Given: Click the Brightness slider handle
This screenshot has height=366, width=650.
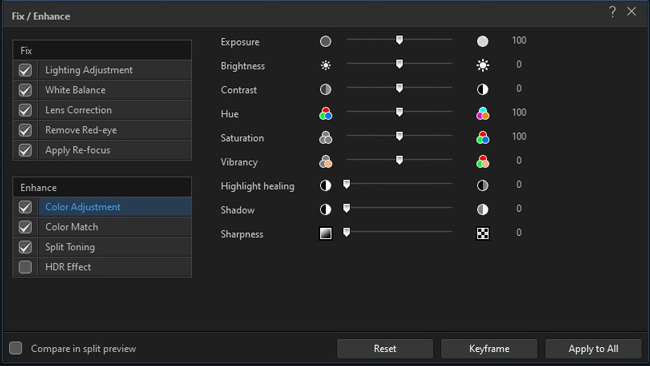Looking at the screenshot, I should [x=399, y=64].
